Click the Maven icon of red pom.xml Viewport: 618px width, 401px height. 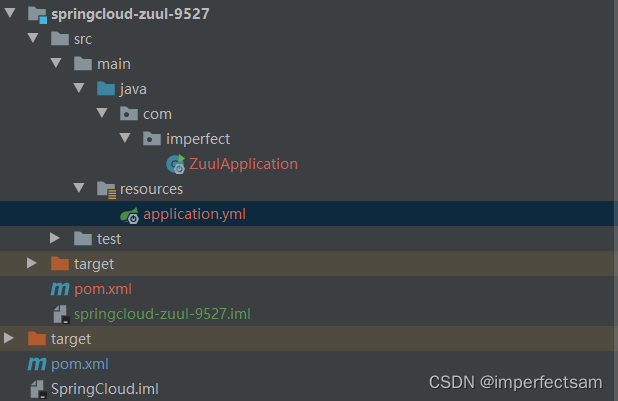point(60,289)
